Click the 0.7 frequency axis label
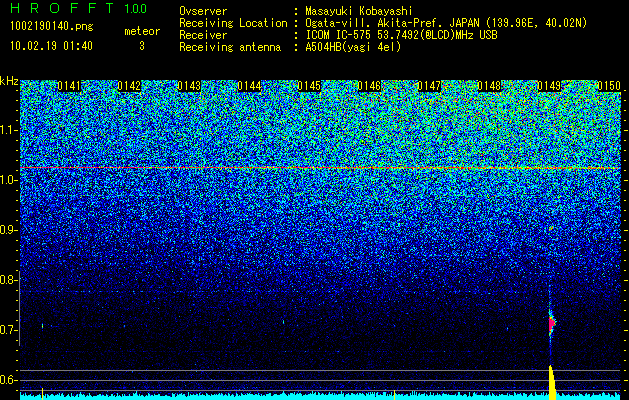Image resolution: width=629 pixels, height=400 pixels. point(8,330)
